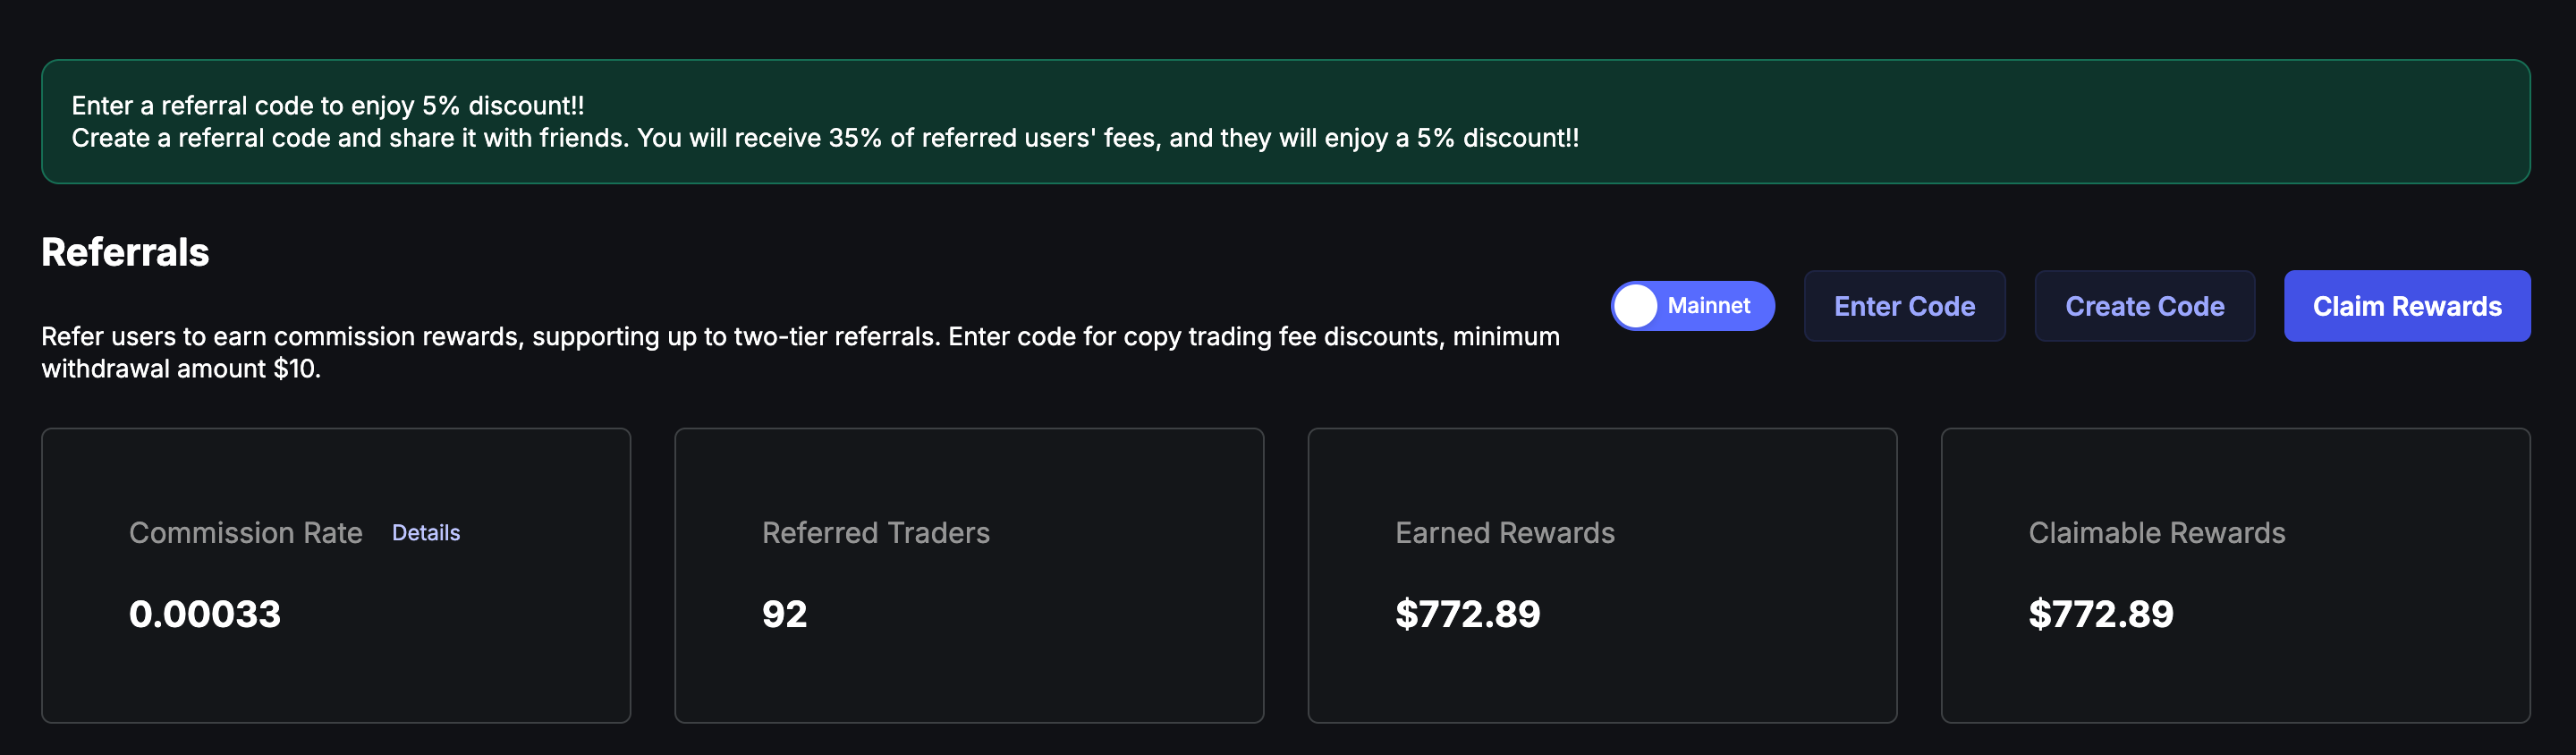2576x755 pixels.
Task: Select the Earned Rewards dollar amount
Action: [x=1467, y=614]
